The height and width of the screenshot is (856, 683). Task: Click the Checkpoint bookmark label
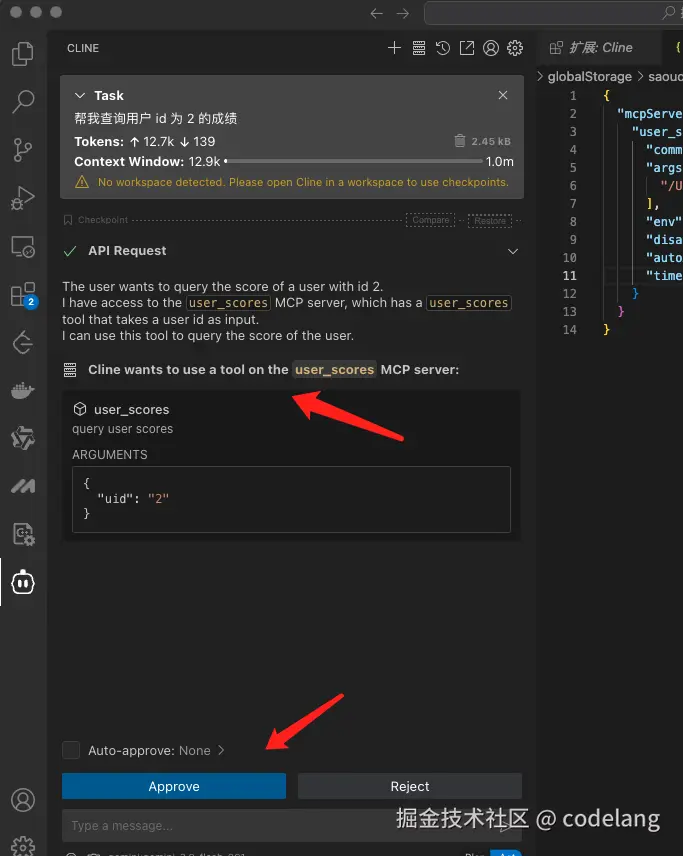pyautogui.click(x=103, y=220)
